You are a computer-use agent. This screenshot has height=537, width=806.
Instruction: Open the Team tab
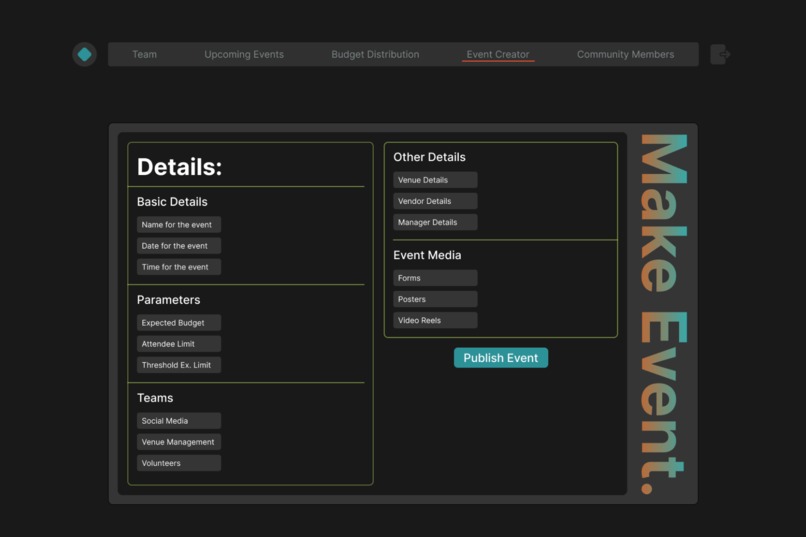tap(144, 54)
